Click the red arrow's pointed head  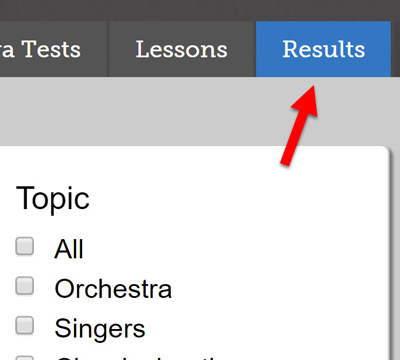pyautogui.click(x=307, y=100)
